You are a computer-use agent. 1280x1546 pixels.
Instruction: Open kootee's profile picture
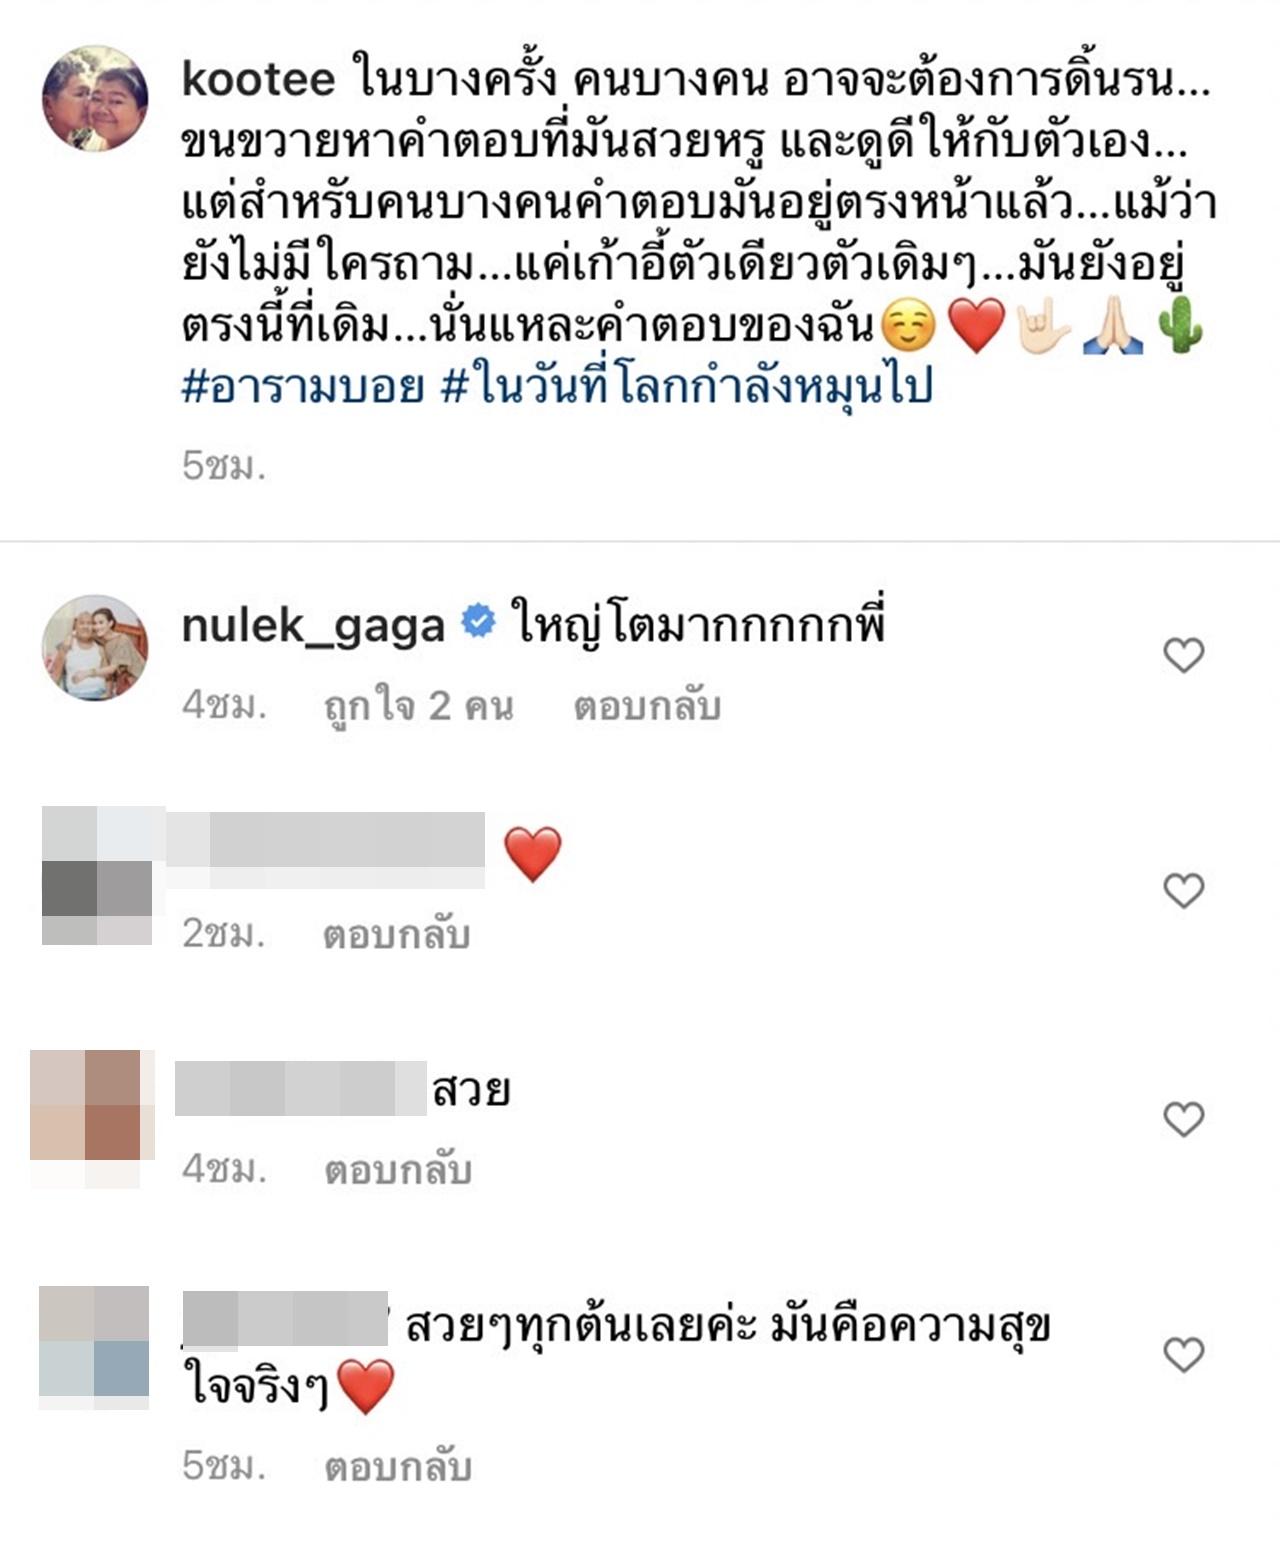95,98
